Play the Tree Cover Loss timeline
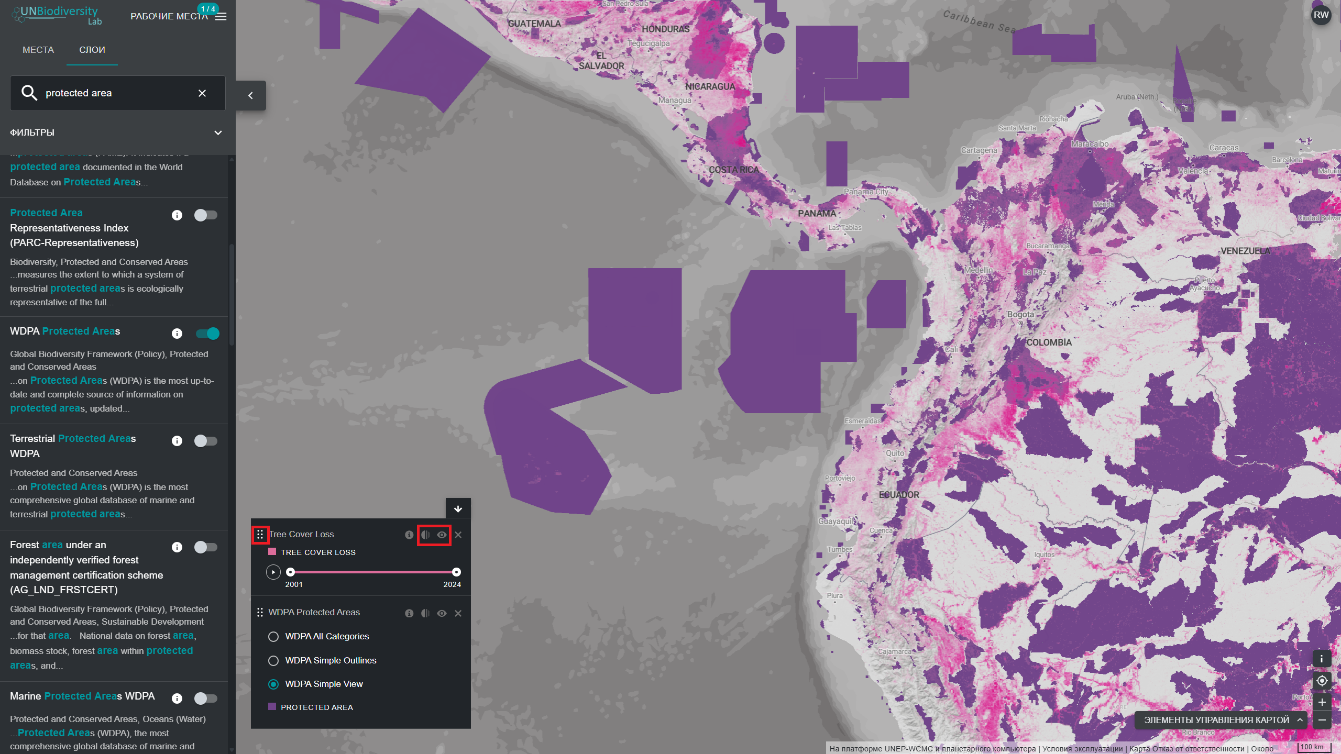This screenshot has height=754, width=1341. click(273, 572)
